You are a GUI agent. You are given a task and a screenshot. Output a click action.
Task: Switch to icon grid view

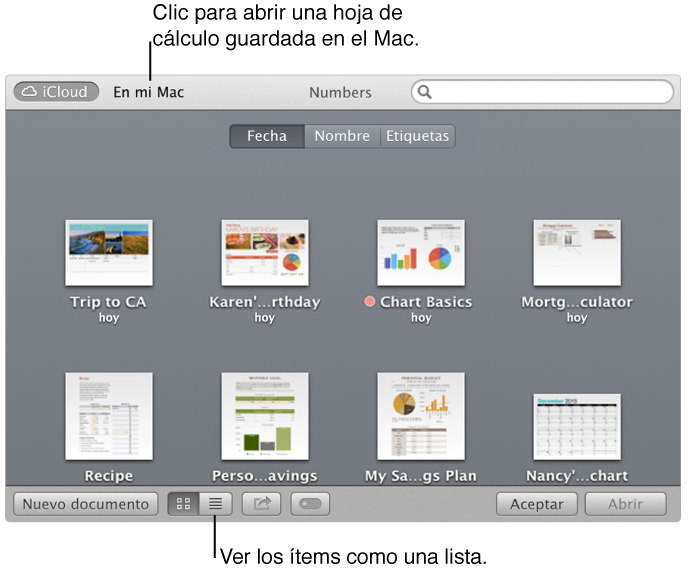[x=184, y=504]
